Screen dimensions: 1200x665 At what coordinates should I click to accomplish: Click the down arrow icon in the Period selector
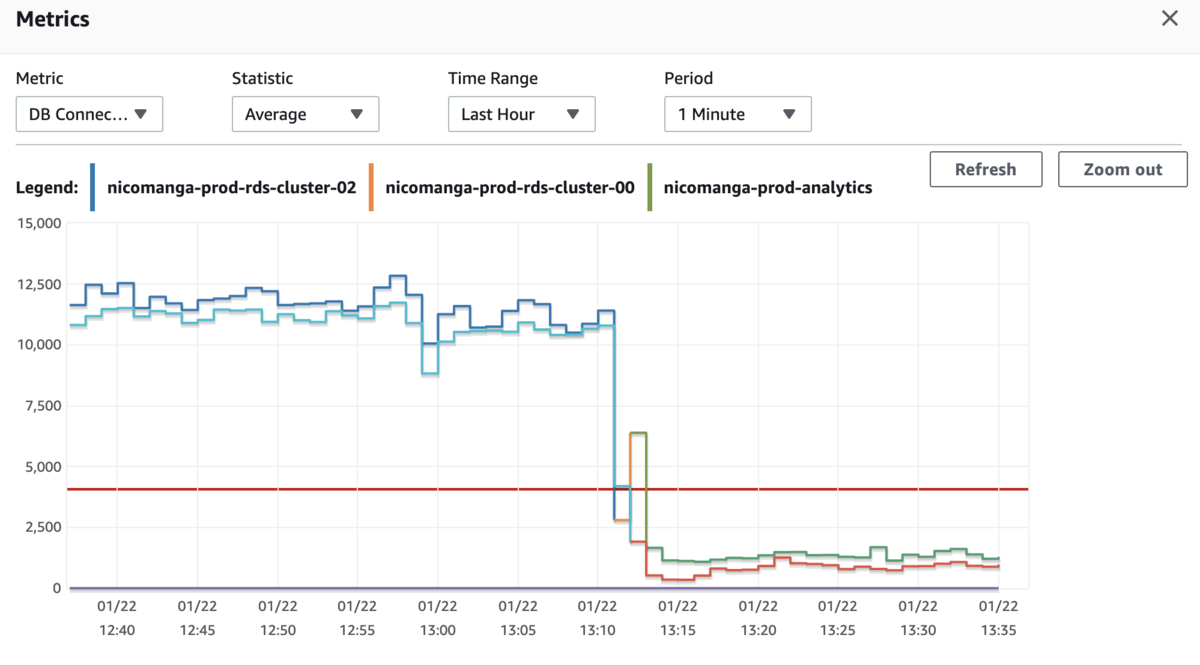pyautogui.click(x=789, y=114)
